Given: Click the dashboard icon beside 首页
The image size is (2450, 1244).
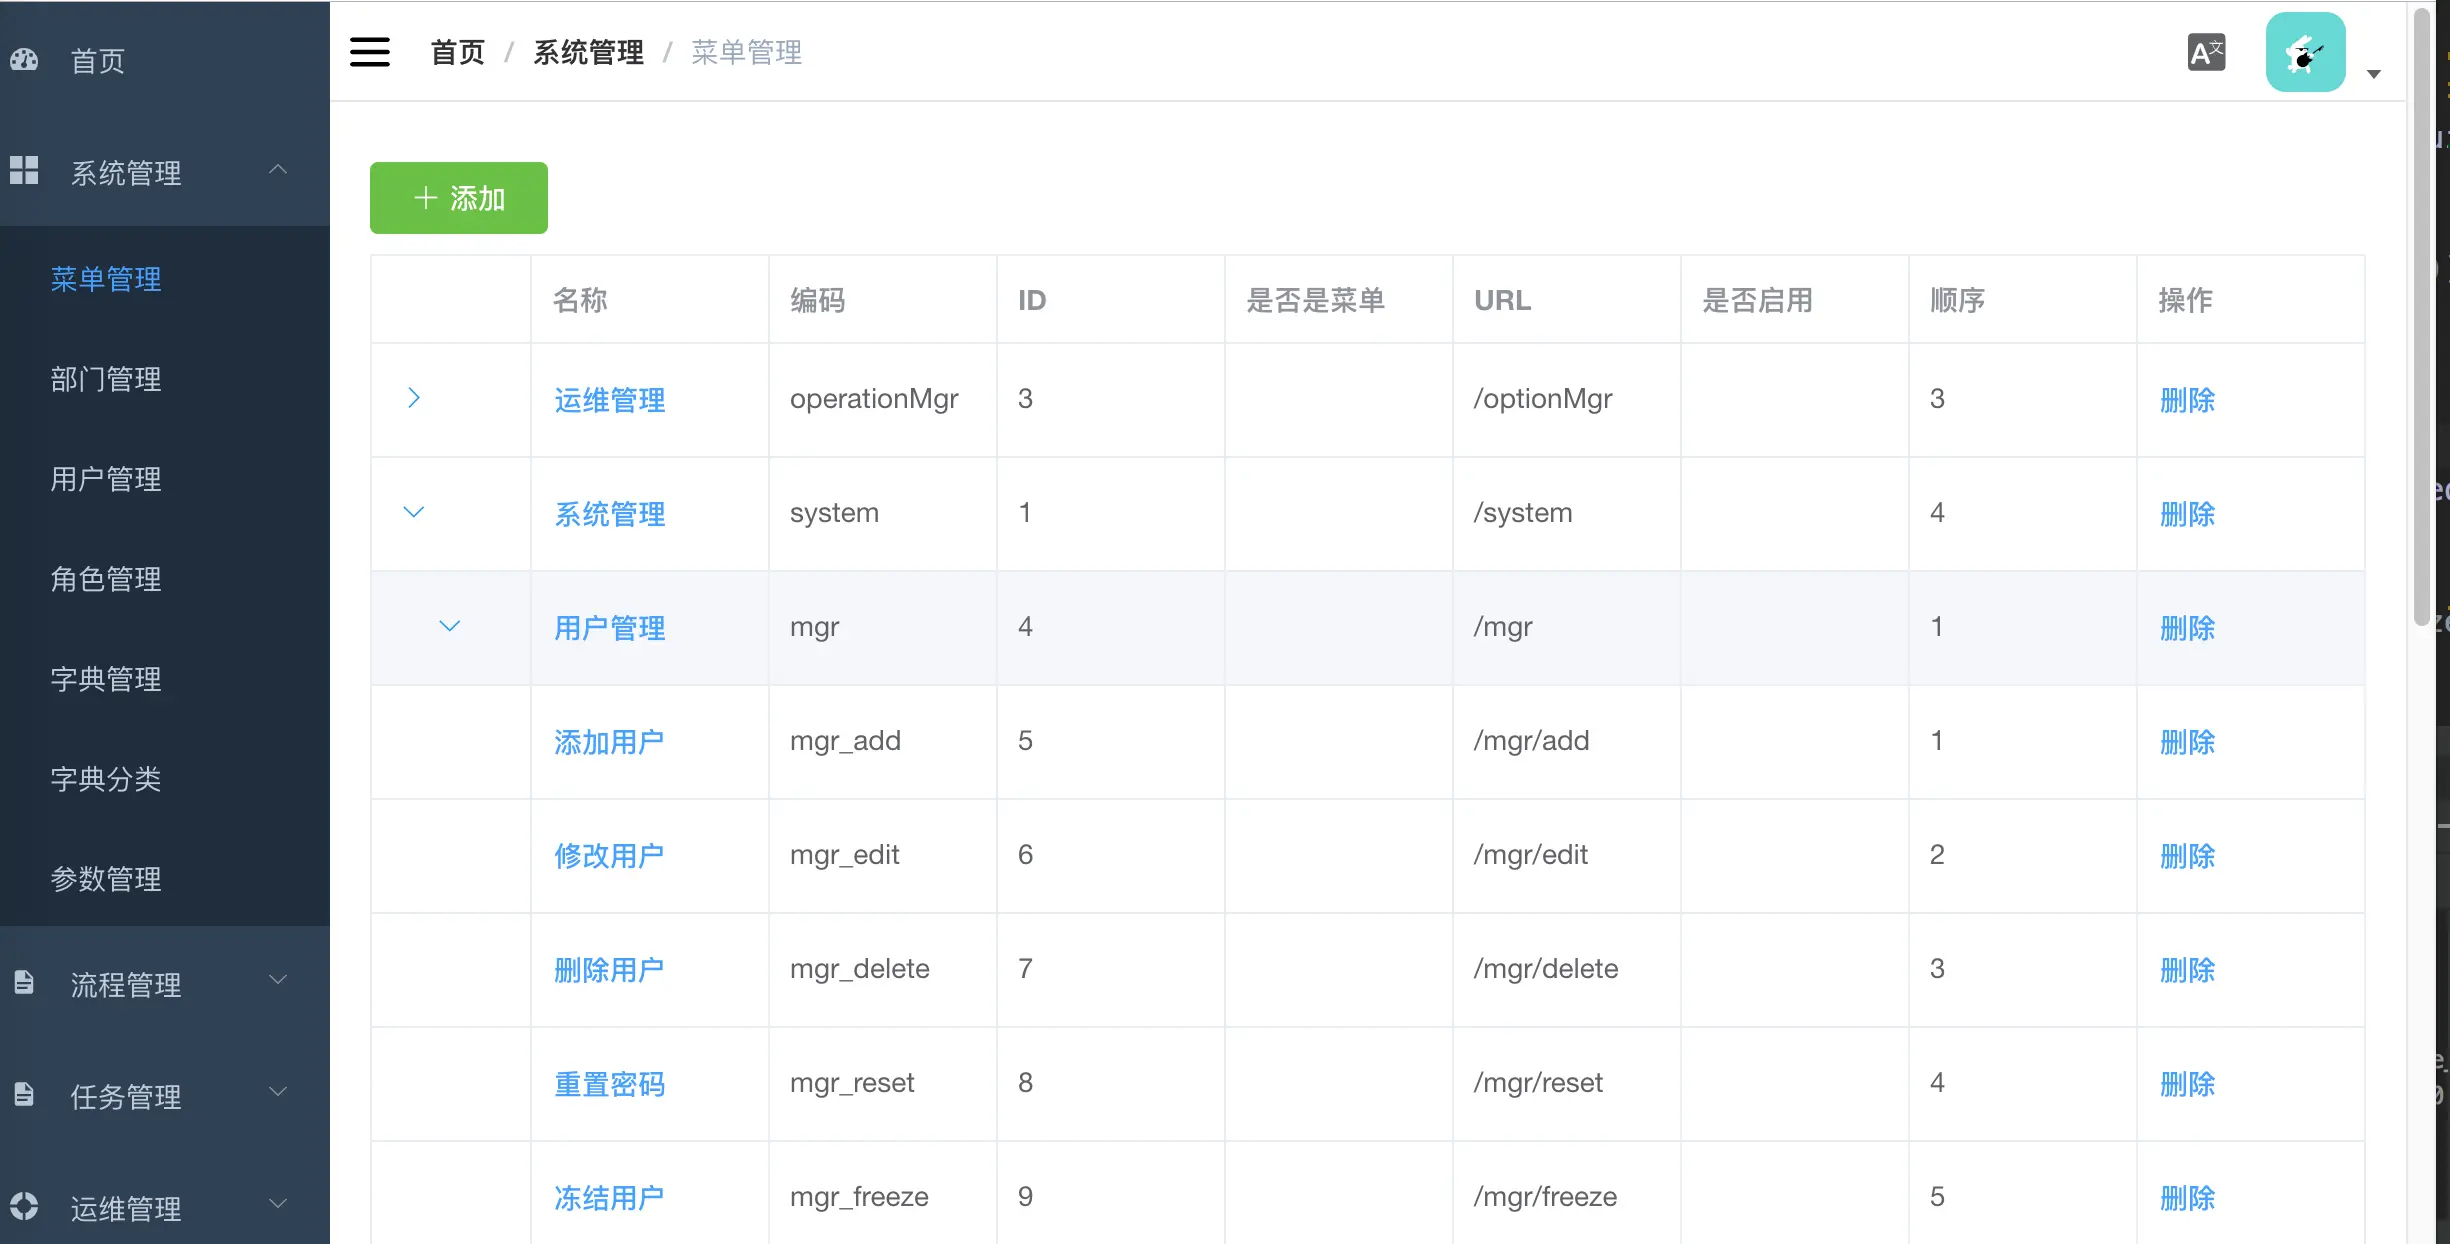Looking at the screenshot, I should 24,60.
